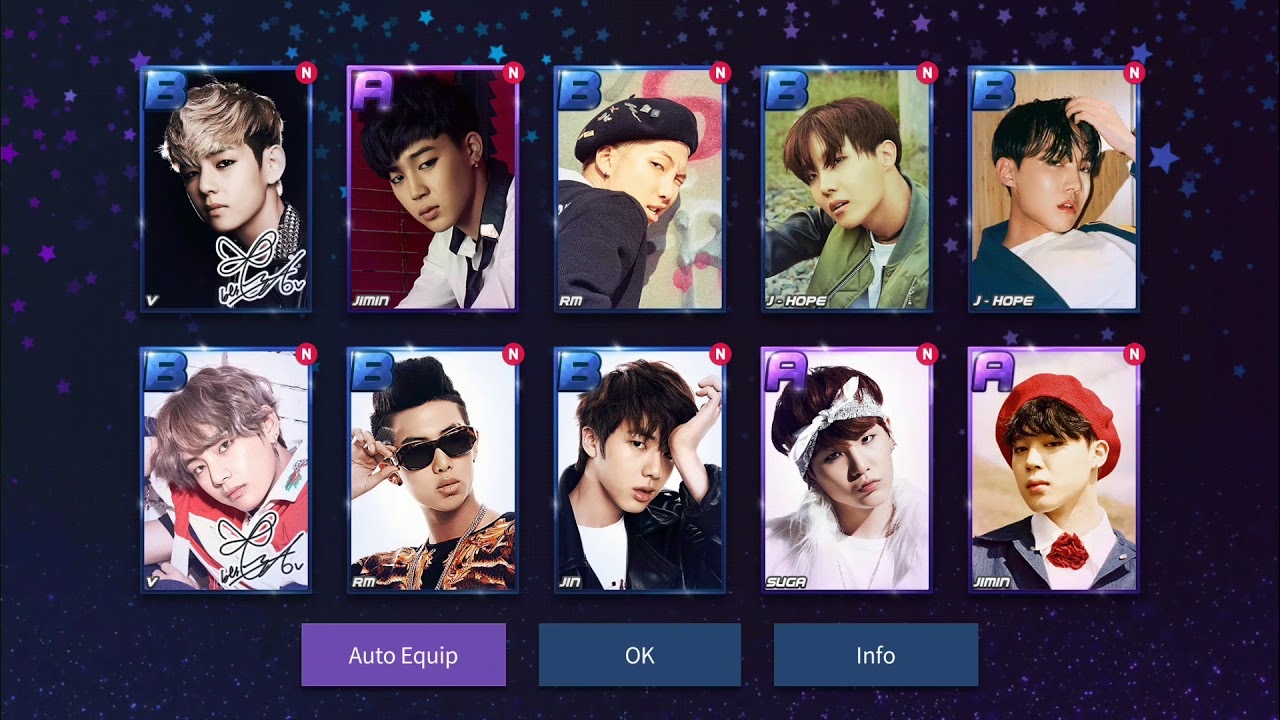Click the Auto Equip button
Viewport: 1280px width, 720px height.
[403, 655]
